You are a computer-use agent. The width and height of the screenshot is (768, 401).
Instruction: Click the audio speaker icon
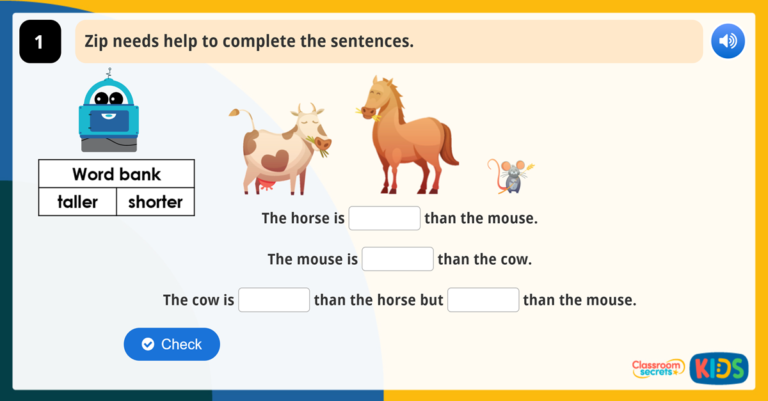727,42
